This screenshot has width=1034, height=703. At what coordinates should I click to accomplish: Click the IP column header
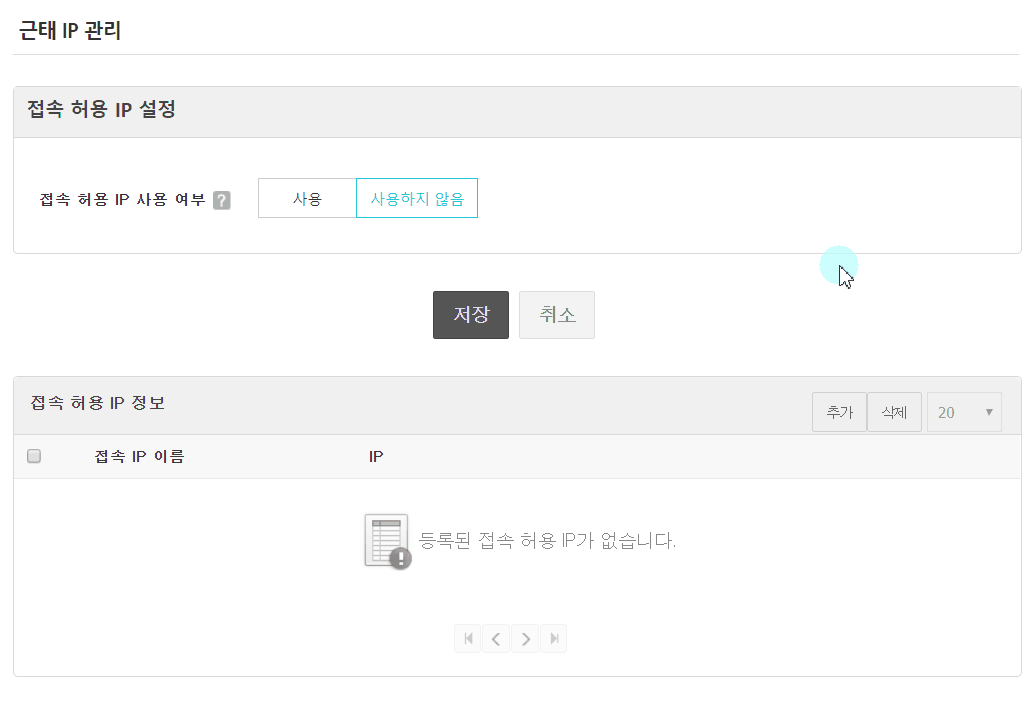click(x=376, y=457)
